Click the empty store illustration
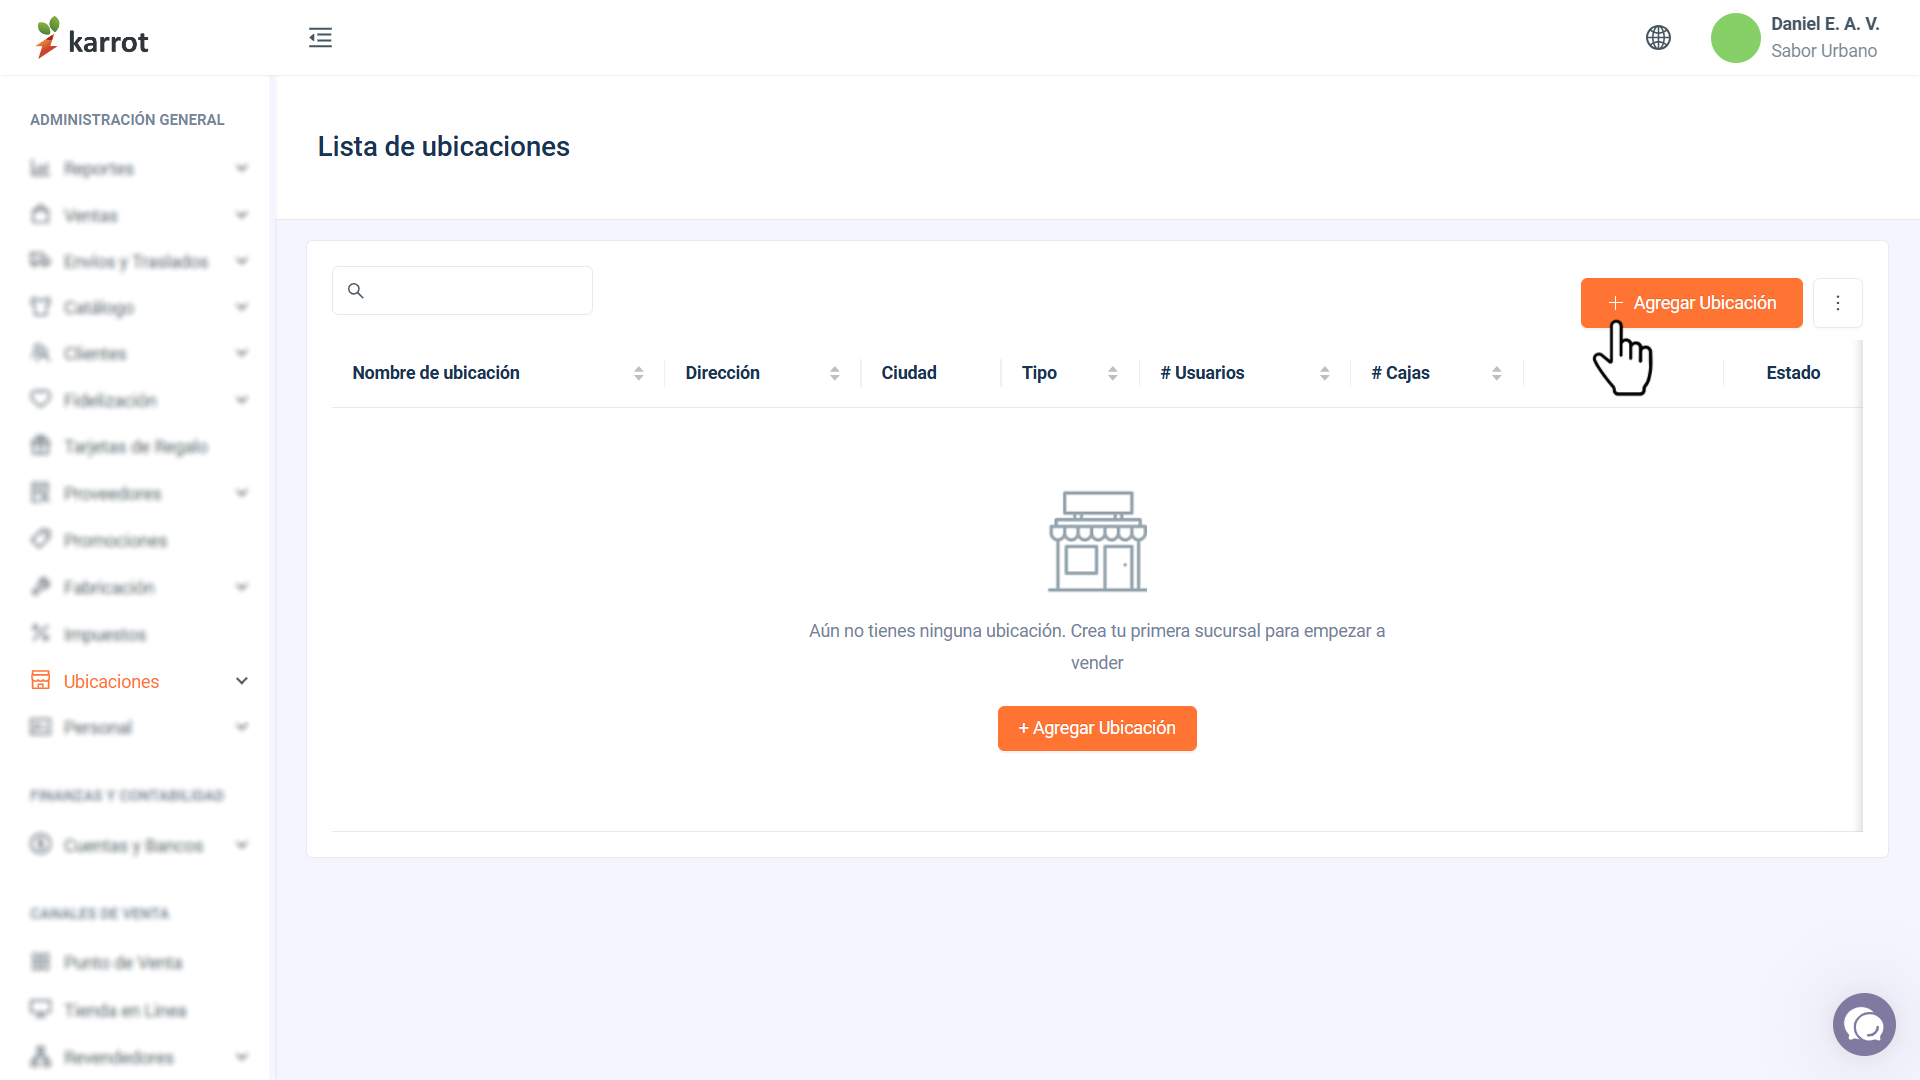This screenshot has width=1920, height=1080. point(1097,541)
